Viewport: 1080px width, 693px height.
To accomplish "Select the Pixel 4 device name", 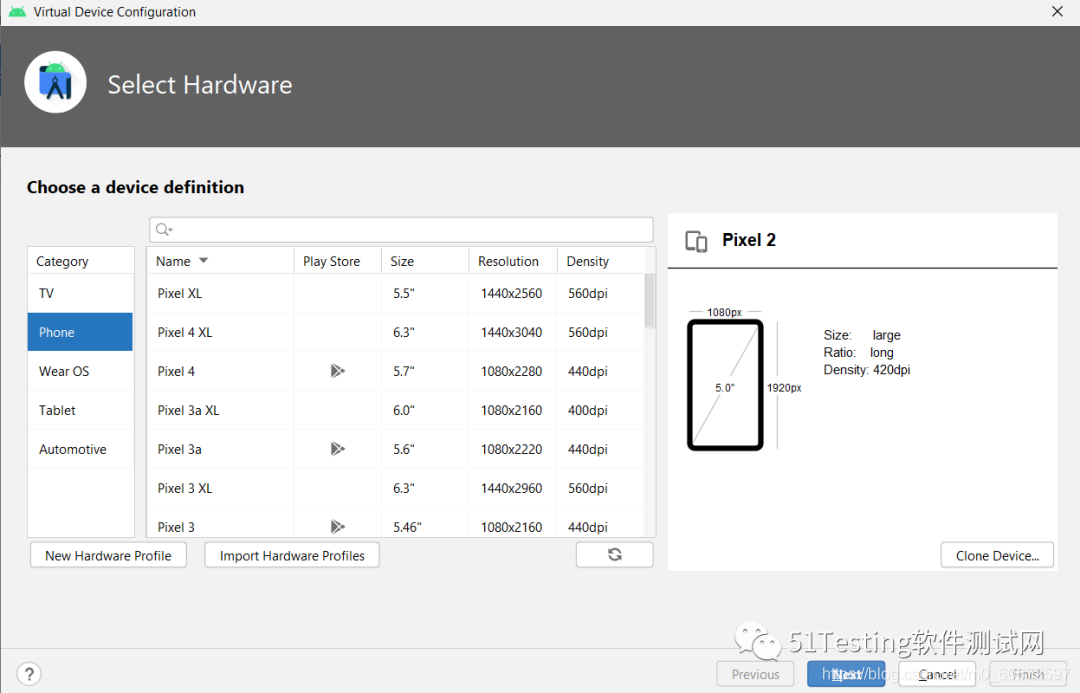I will pos(176,371).
